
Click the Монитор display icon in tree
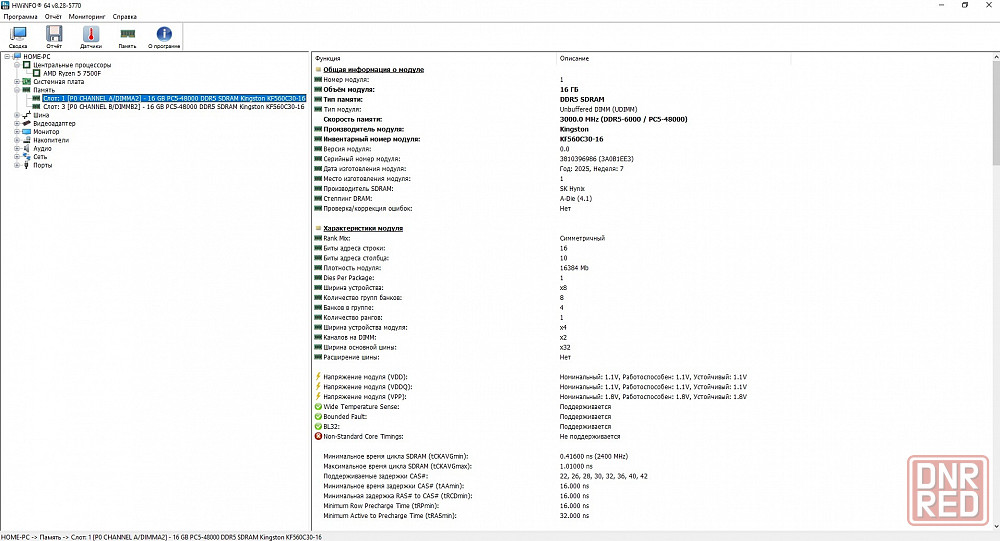(x=27, y=131)
